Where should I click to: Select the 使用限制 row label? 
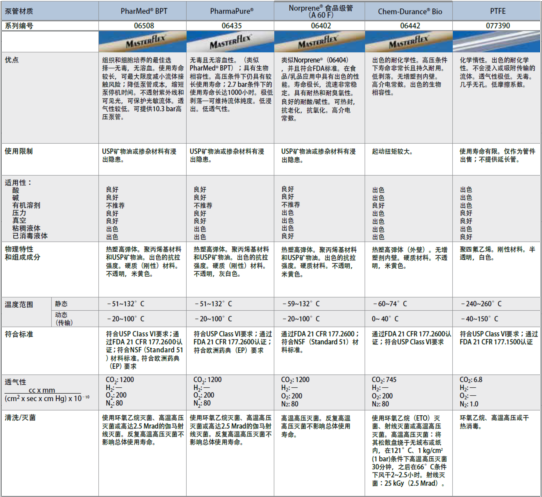19,151
